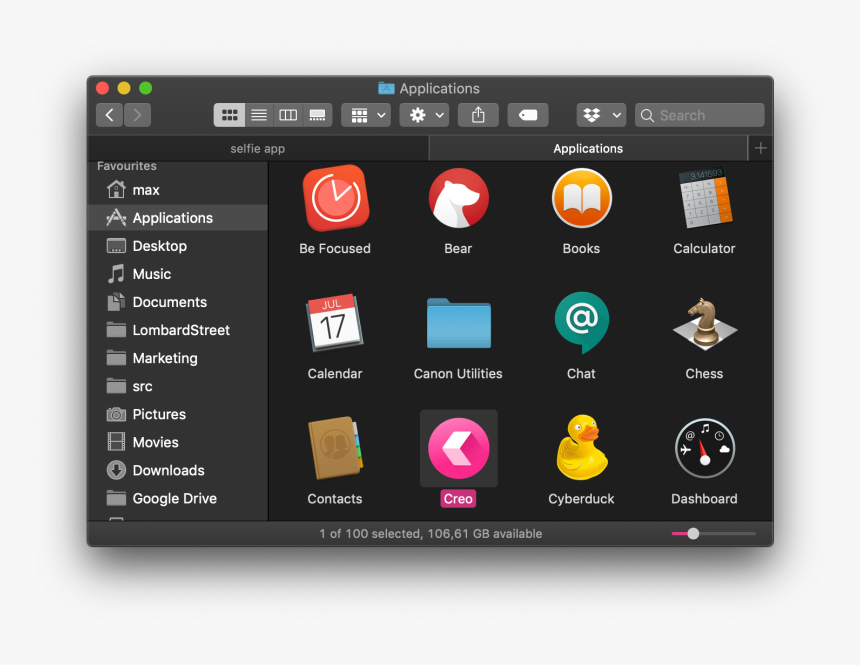This screenshot has width=860, height=665.
Task: Switch to the Applications tab
Action: (x=588, y=148)
